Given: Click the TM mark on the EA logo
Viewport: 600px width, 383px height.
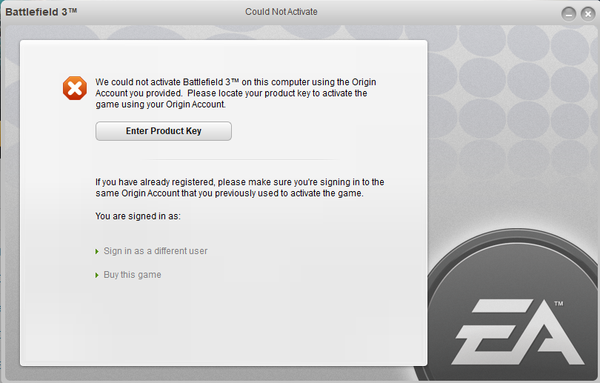Looking at the screenshot, I should click(559, 303).
